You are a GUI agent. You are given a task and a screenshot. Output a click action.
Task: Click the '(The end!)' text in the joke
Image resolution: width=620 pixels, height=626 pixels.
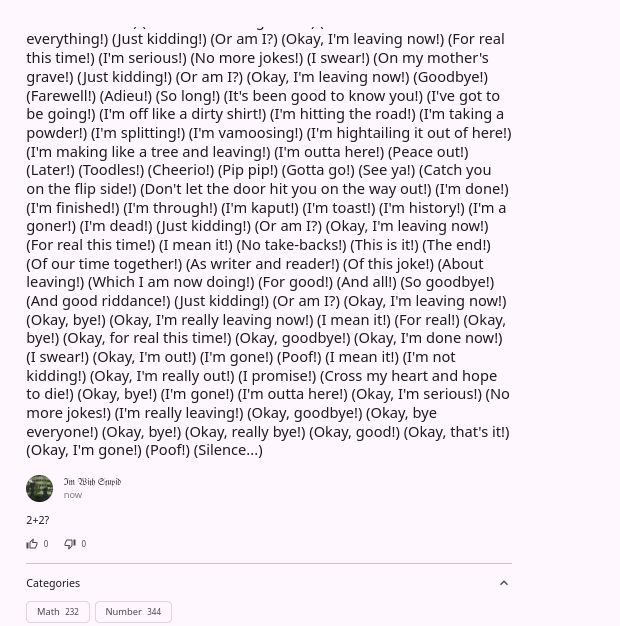coord(456,245)
